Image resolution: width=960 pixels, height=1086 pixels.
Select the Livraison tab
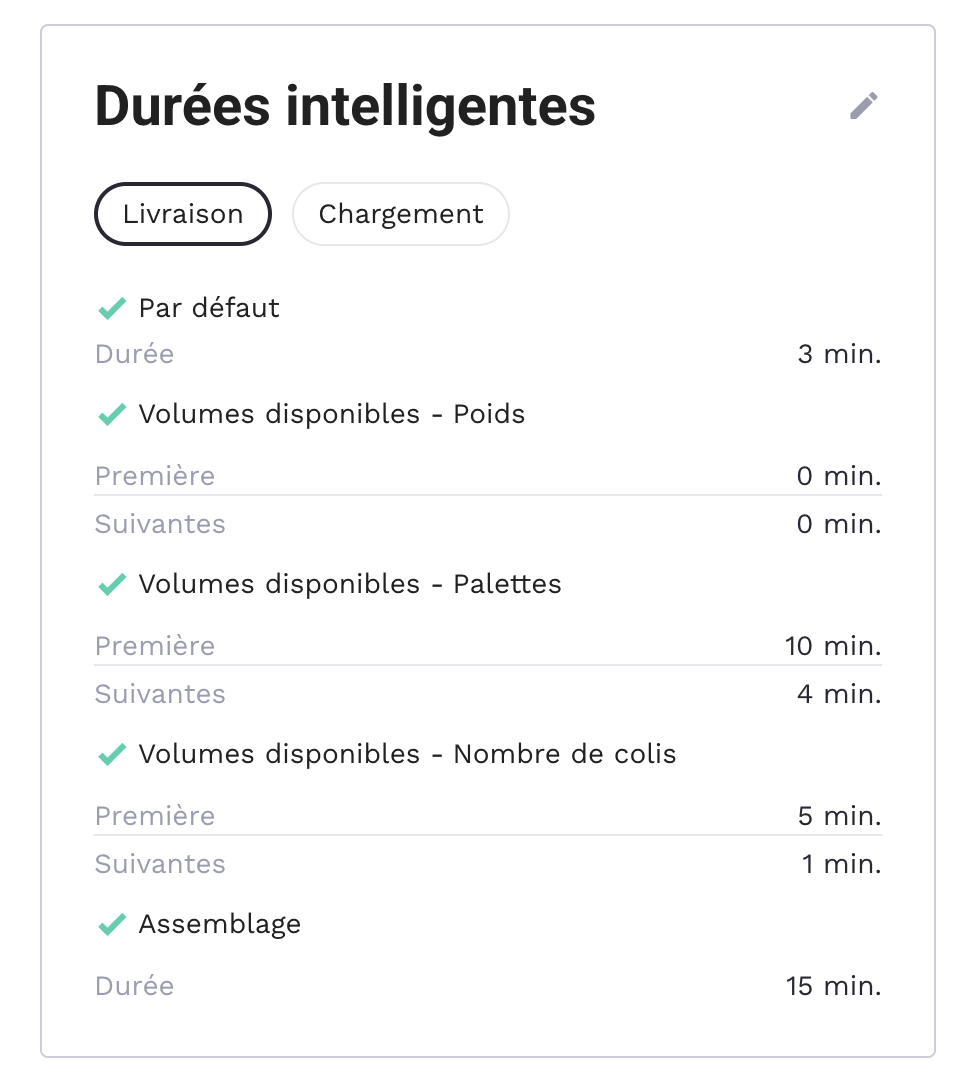[x=183, y=214]
